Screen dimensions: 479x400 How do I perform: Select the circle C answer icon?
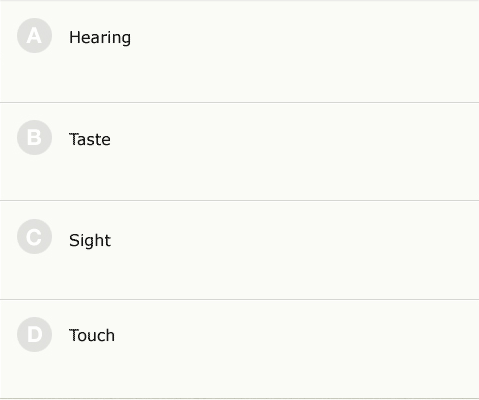34,236
